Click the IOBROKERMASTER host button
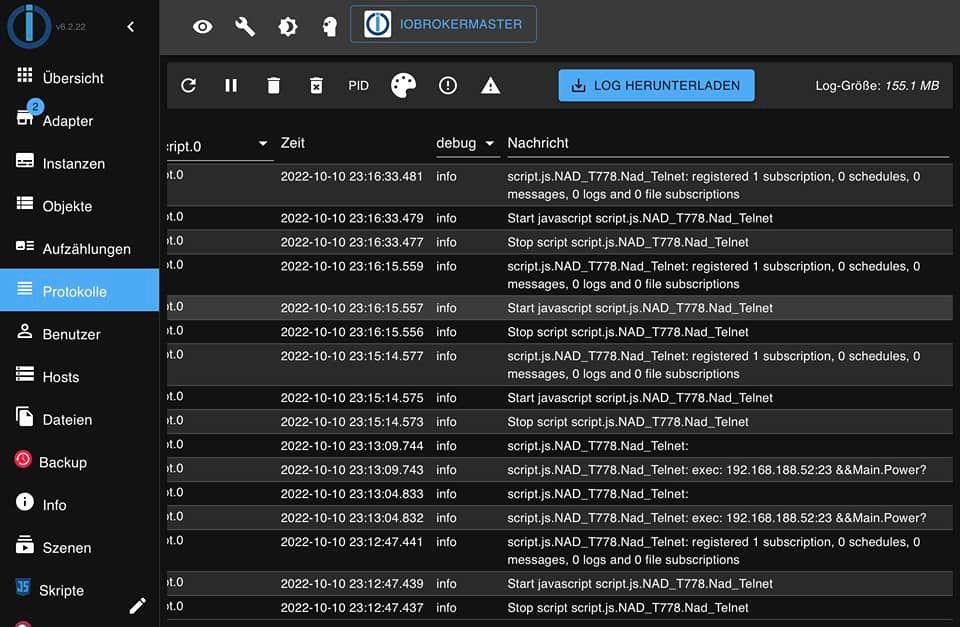This screenshot has width=960, height=627. (x=443, y=24)
